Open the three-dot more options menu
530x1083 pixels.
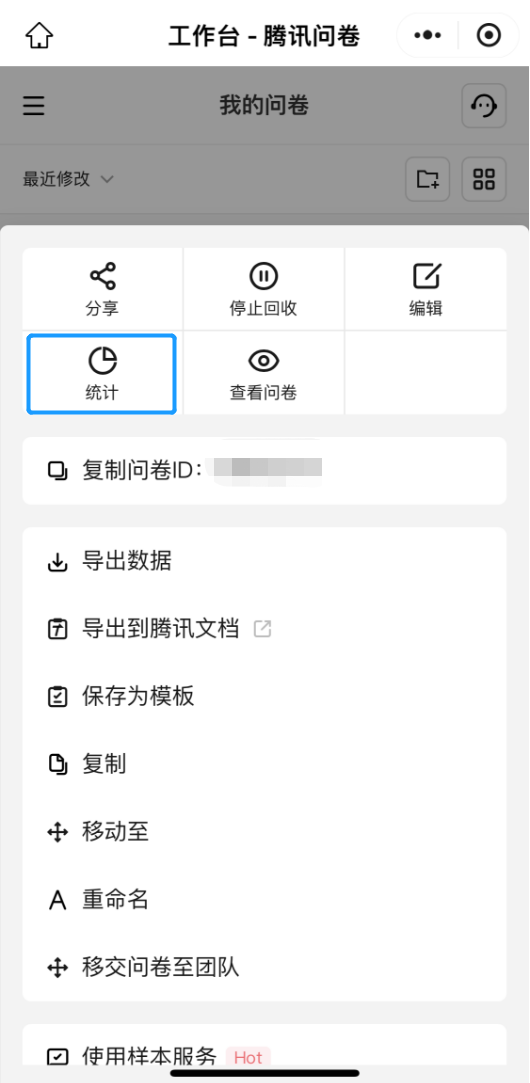[x=427, y=35]
